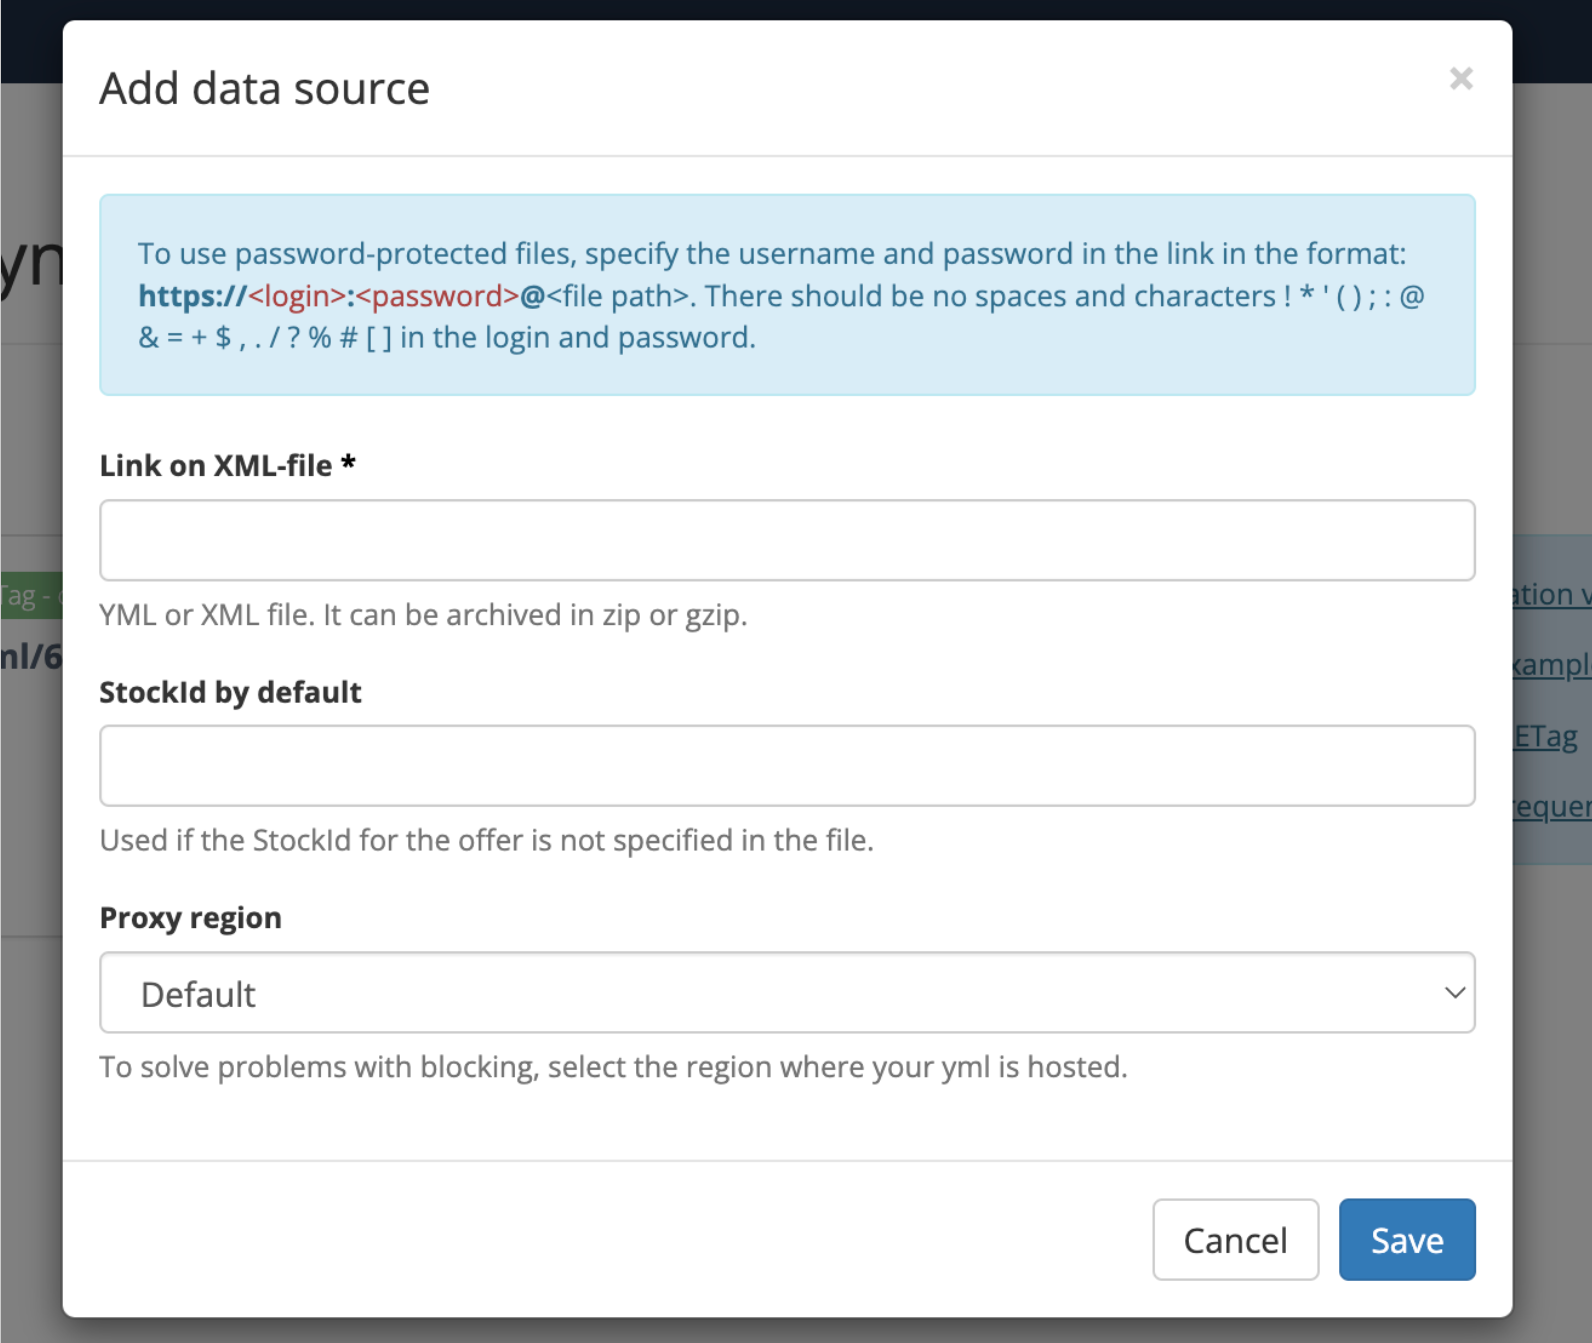Click the Link on XML-file input field
Screen dimensions: 1592x1343
pyautogui.click(x=787, y=540)
